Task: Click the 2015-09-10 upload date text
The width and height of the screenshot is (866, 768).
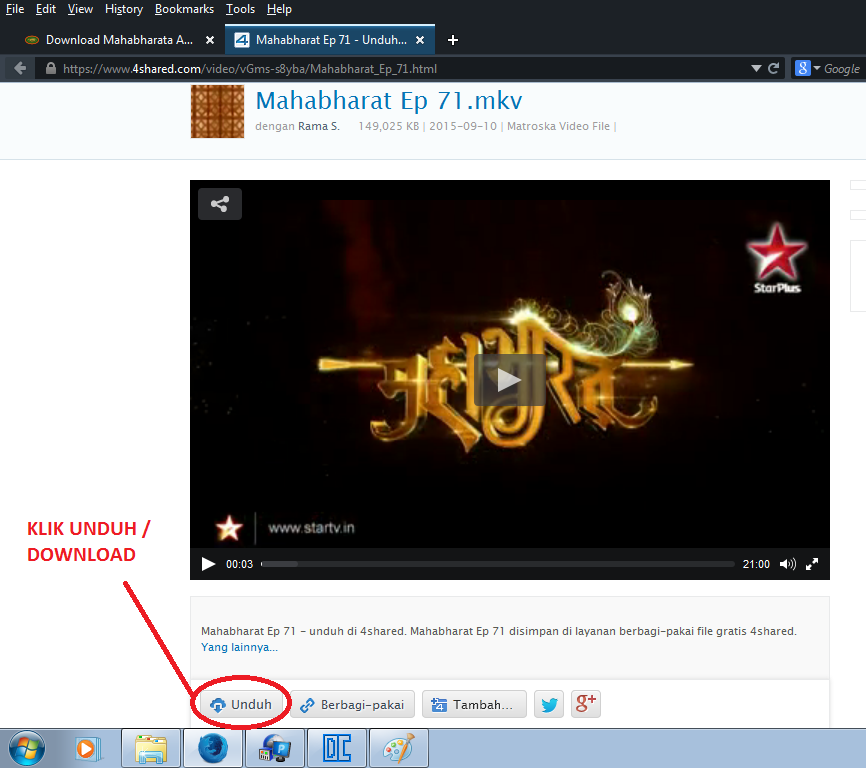Action: 463,126
